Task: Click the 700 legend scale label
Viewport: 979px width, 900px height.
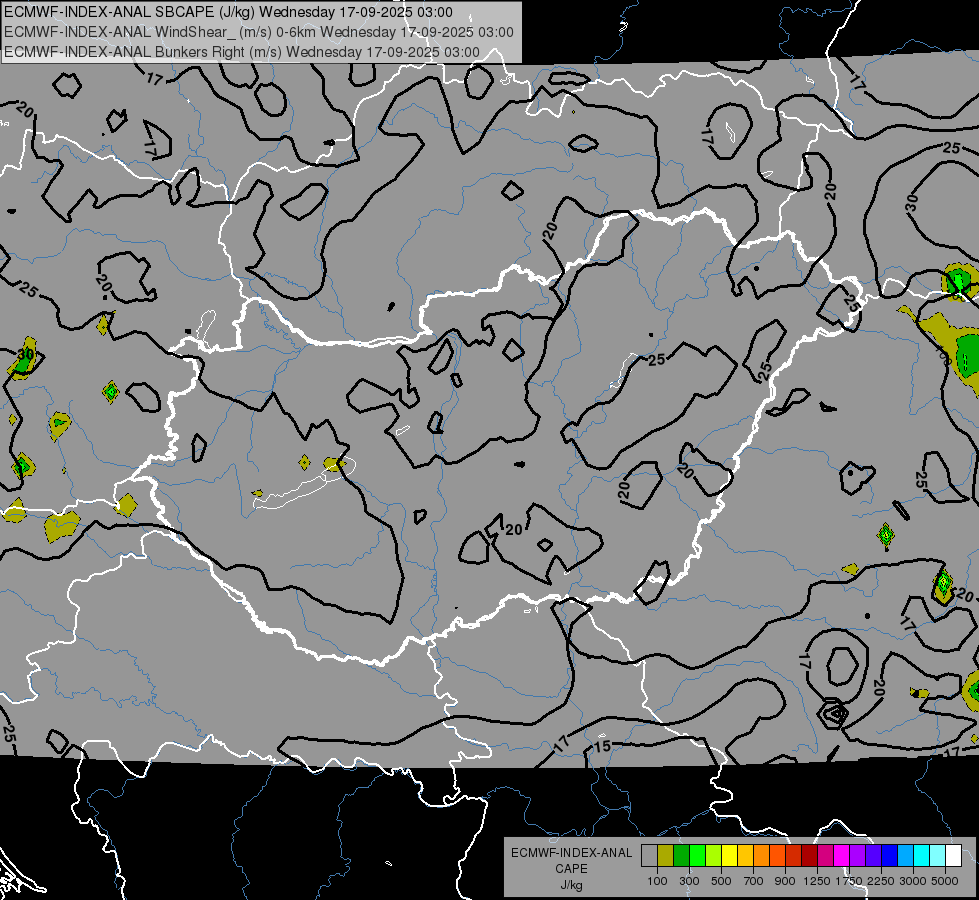Action: point(754,881)
